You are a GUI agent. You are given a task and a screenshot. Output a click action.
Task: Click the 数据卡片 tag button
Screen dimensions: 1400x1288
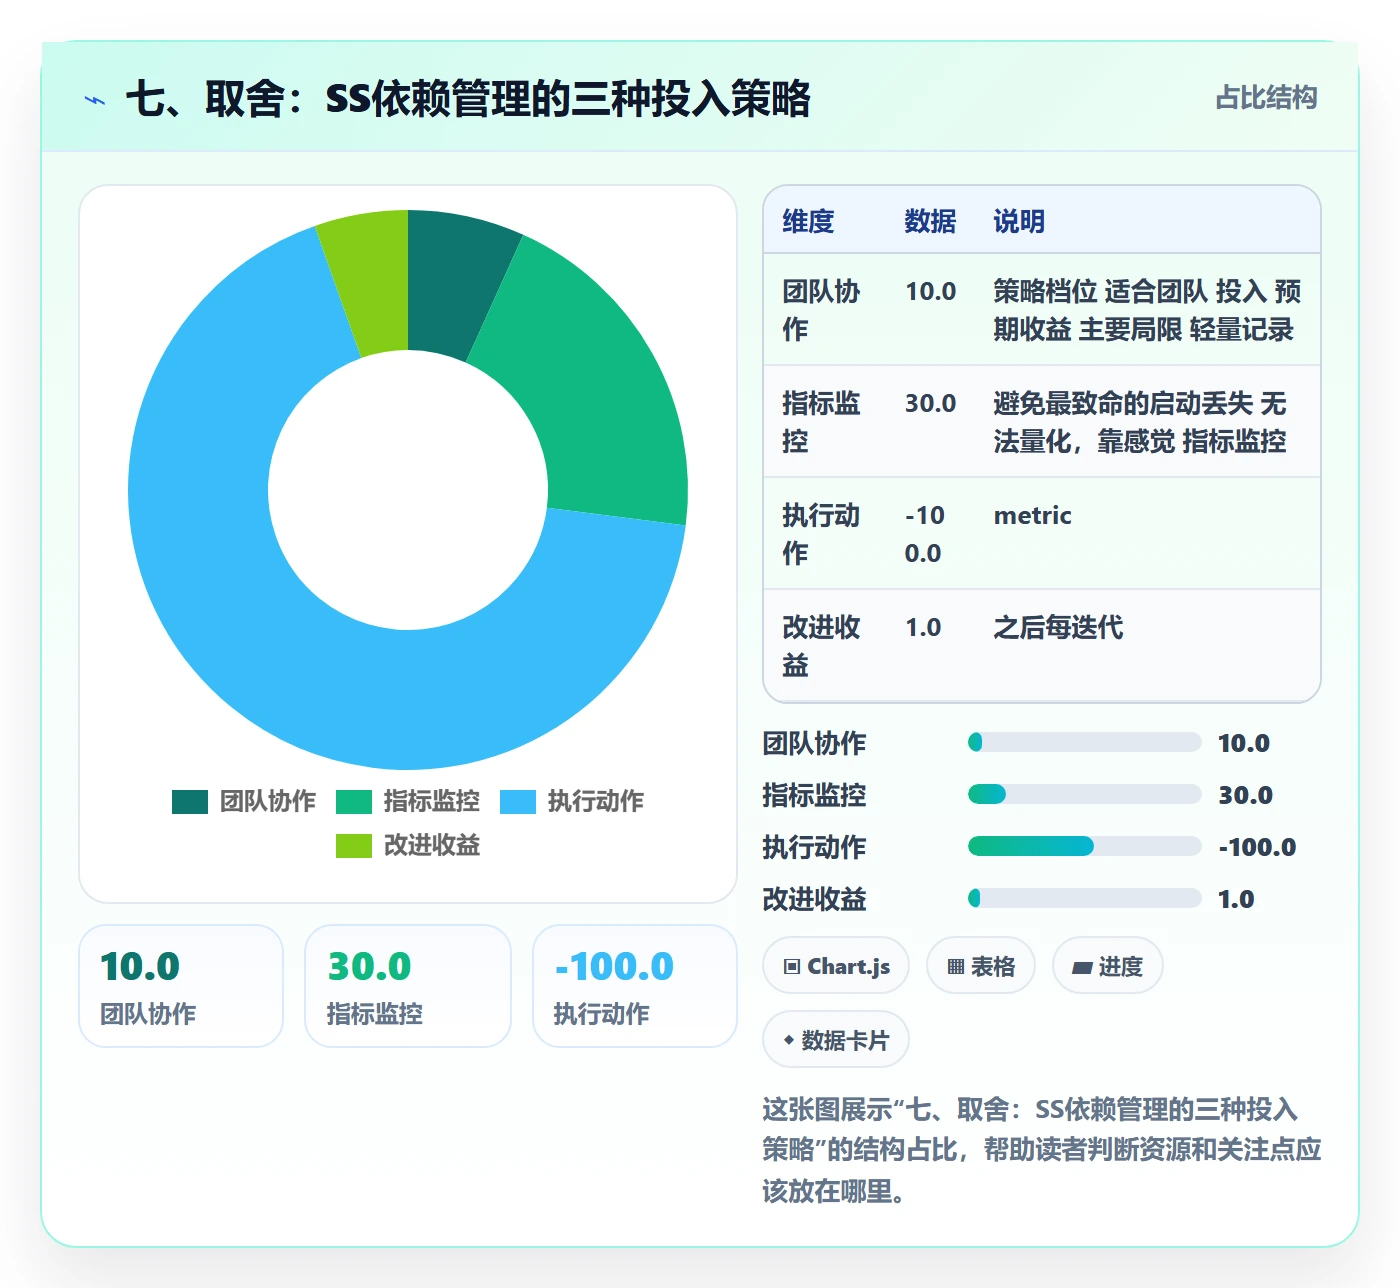point(836,1040)
